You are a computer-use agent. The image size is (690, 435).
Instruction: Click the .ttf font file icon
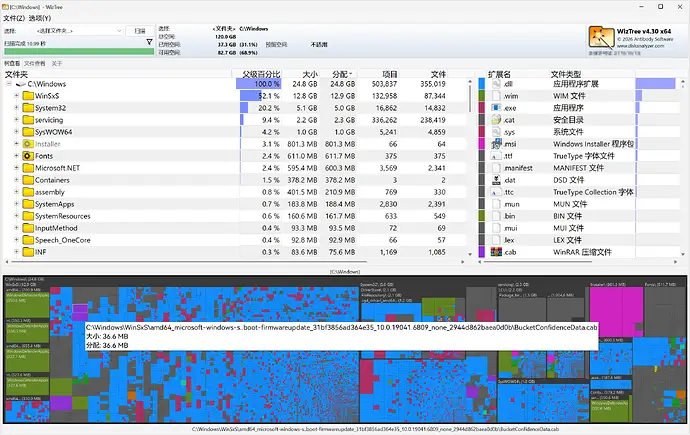coord(496,156)
